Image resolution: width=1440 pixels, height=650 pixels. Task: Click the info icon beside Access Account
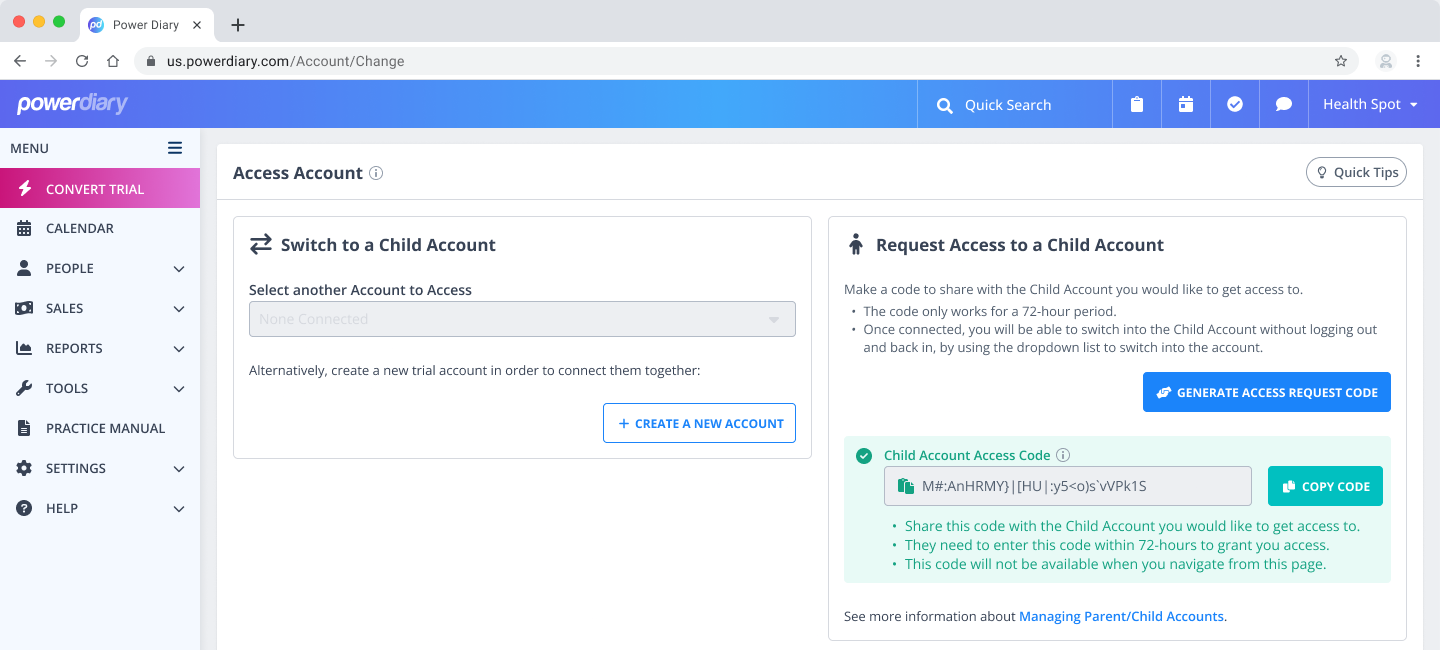coord(376,173)
